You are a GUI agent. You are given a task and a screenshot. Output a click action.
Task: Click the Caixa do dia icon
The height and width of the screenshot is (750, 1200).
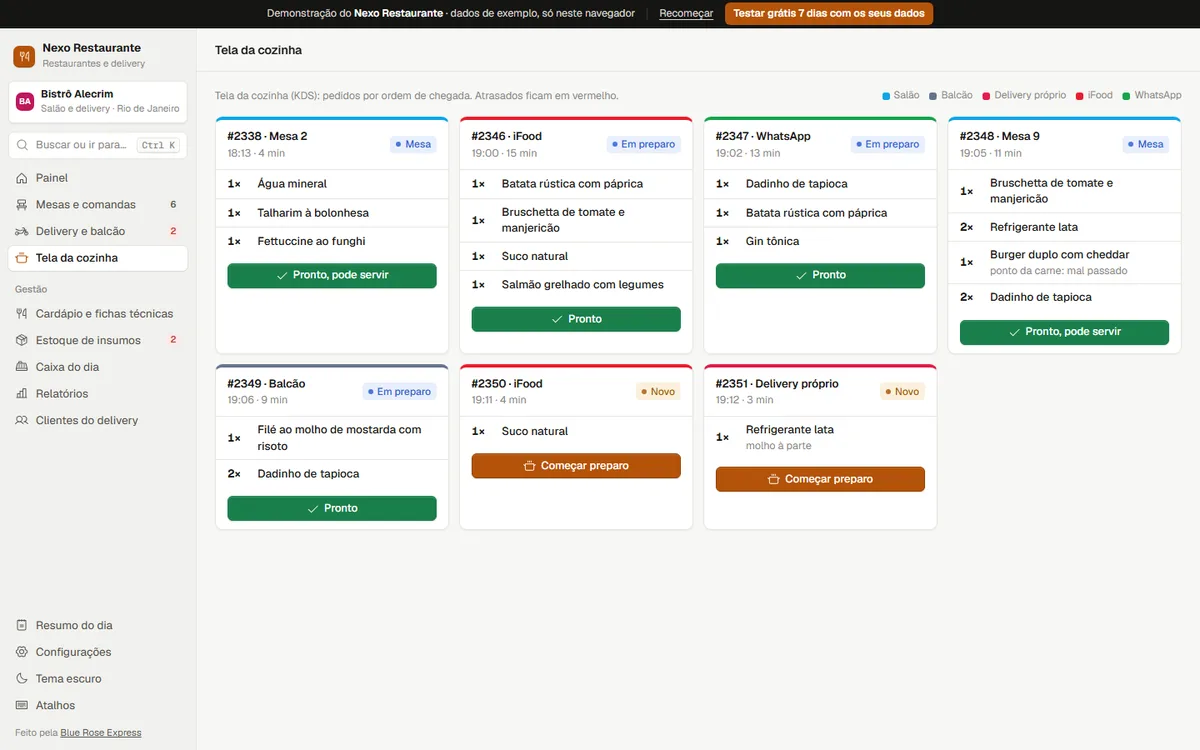tap(22, 367)
